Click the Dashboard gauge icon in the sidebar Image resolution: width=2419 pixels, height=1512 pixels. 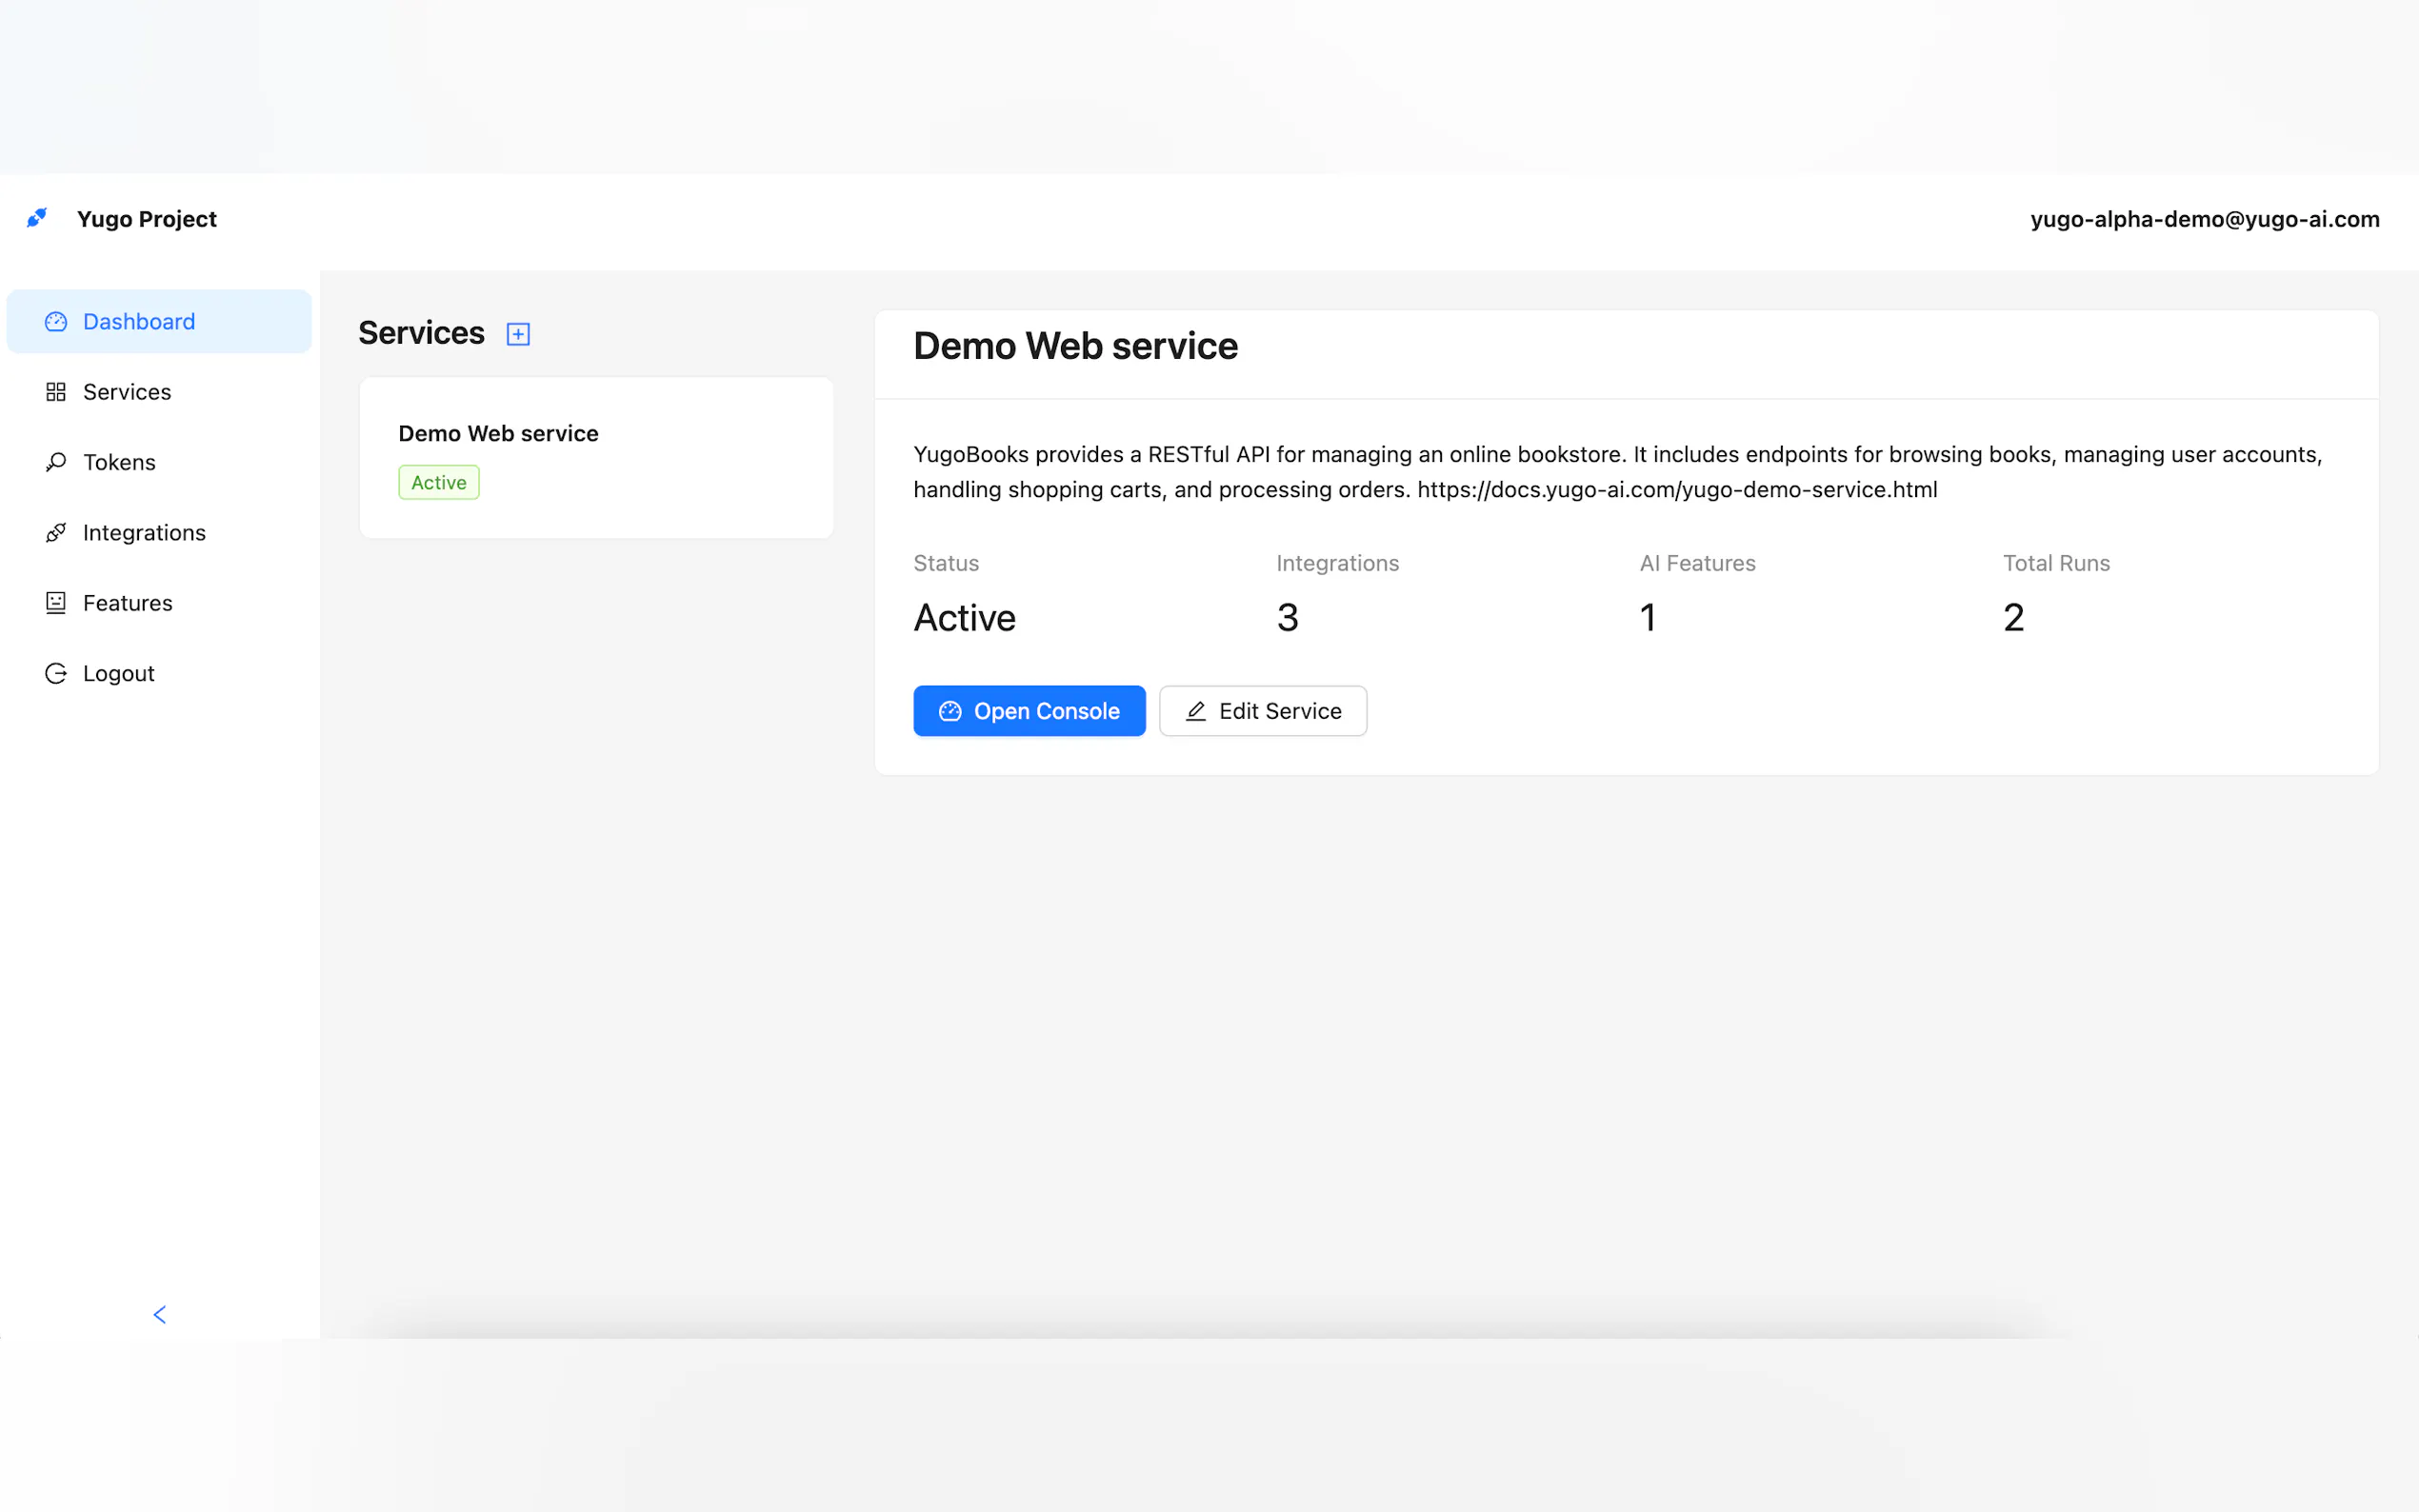pos(56,321)
